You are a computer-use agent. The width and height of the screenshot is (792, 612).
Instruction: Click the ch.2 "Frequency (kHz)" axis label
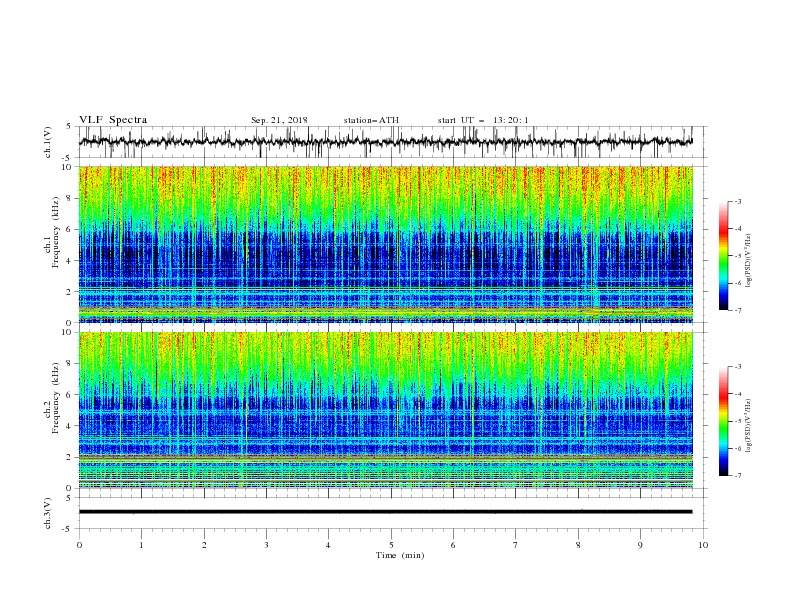[x=56, y=398]
